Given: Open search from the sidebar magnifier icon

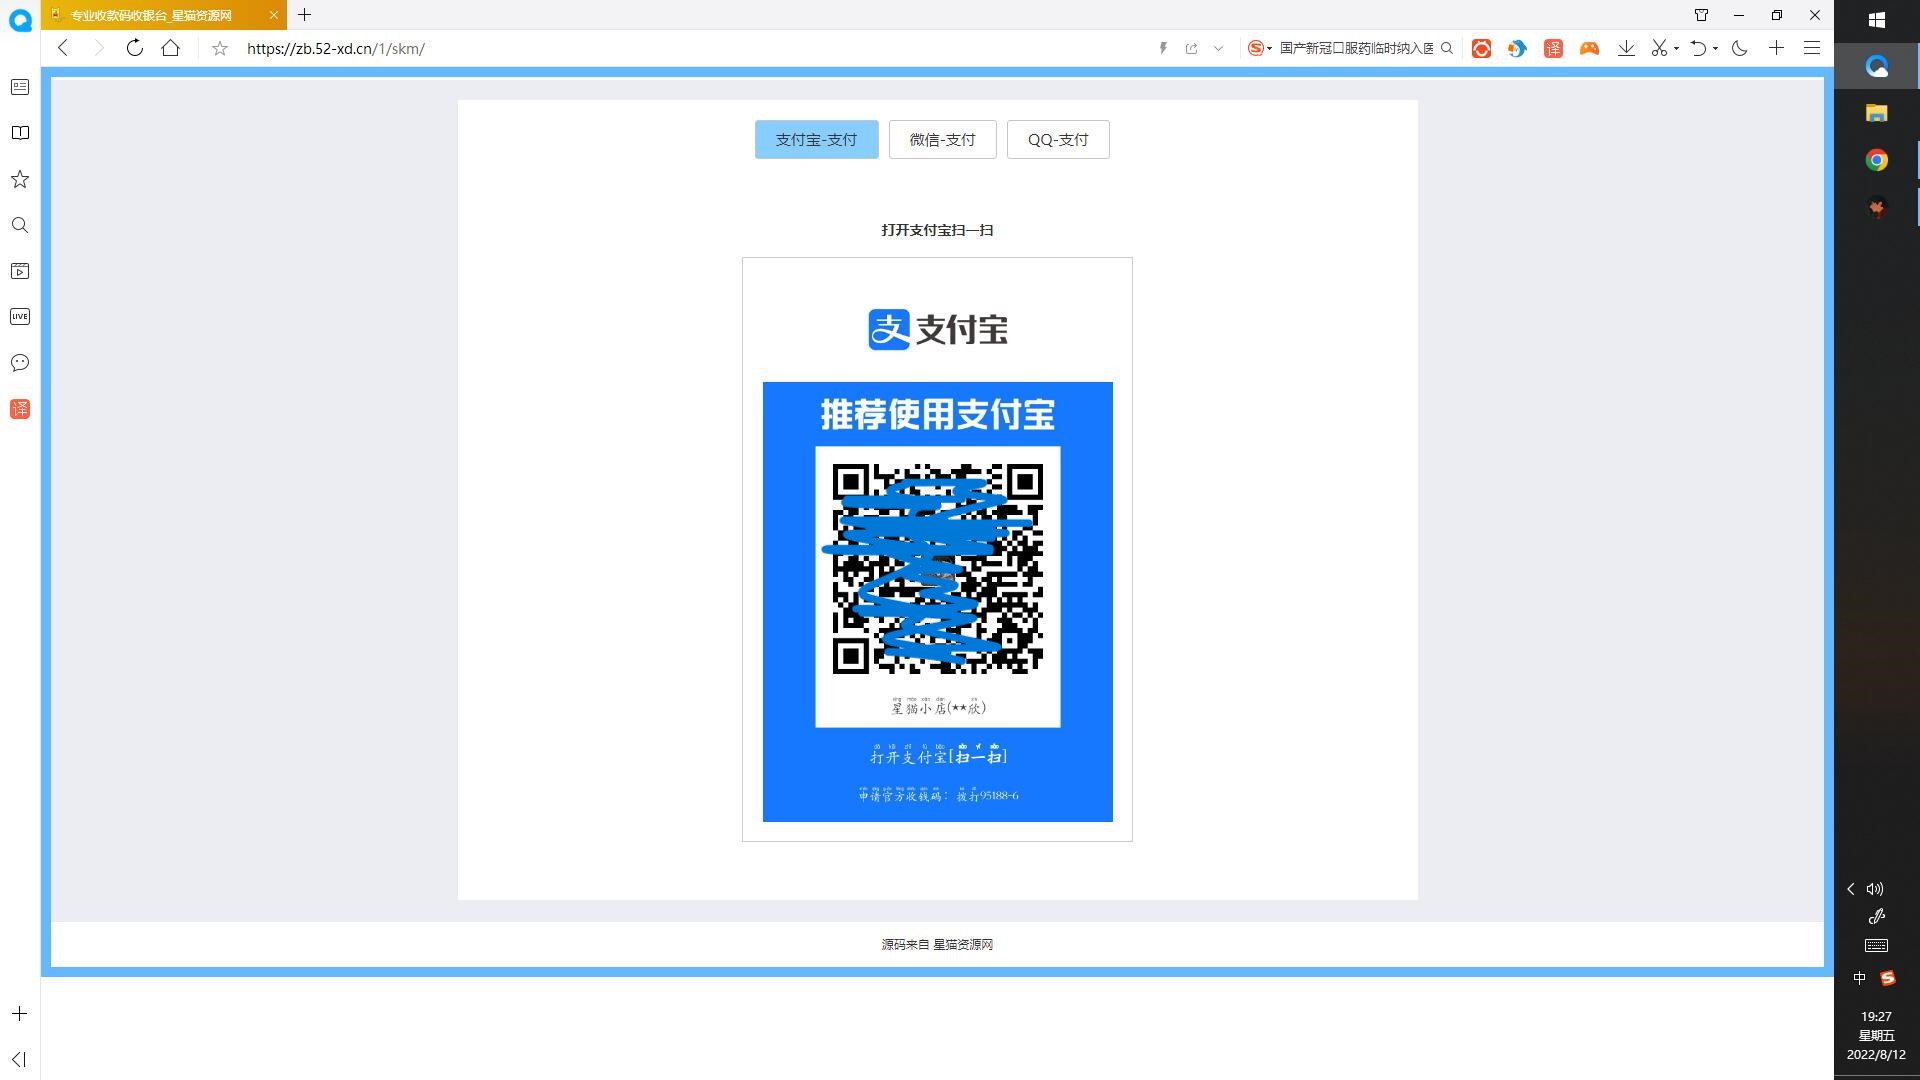Looking at the screenshot, I should 19,225.
